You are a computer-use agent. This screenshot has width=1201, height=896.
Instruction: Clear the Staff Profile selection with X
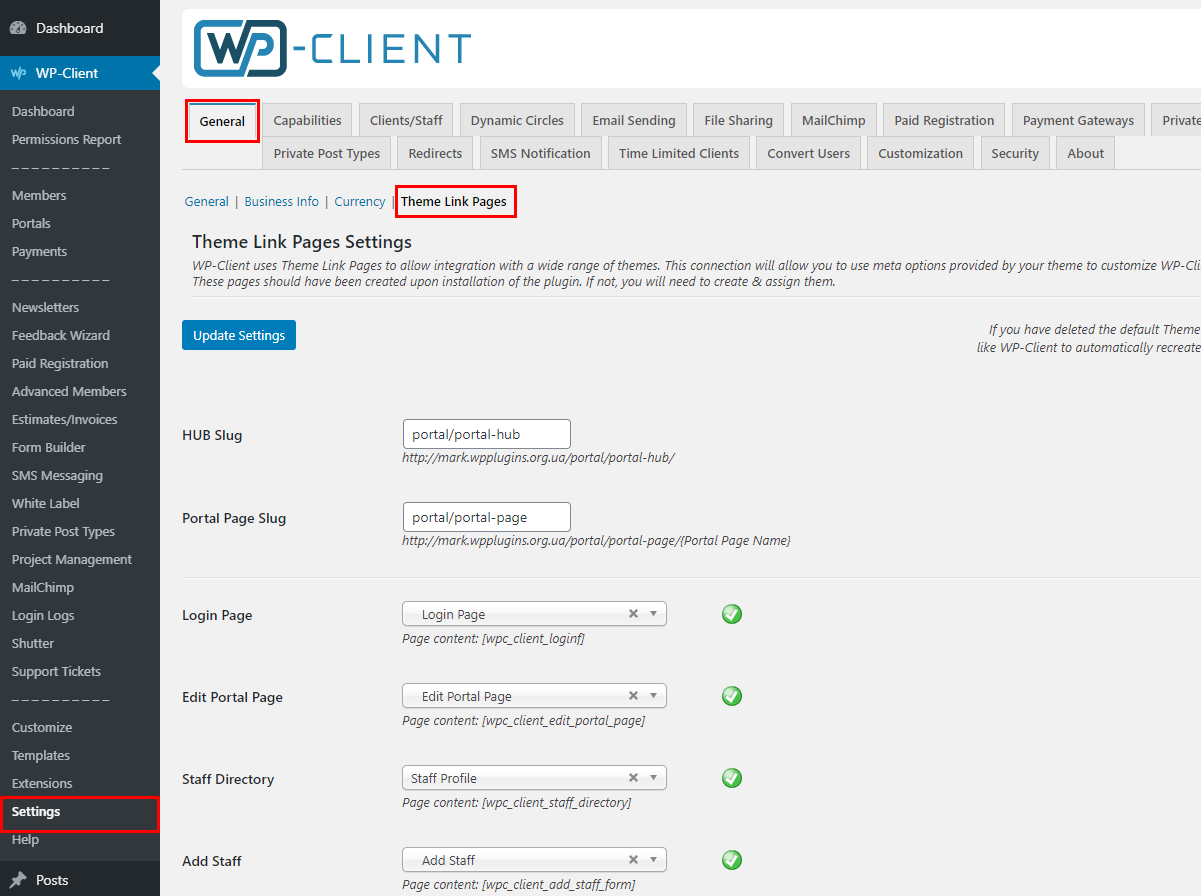pos(633,778)
